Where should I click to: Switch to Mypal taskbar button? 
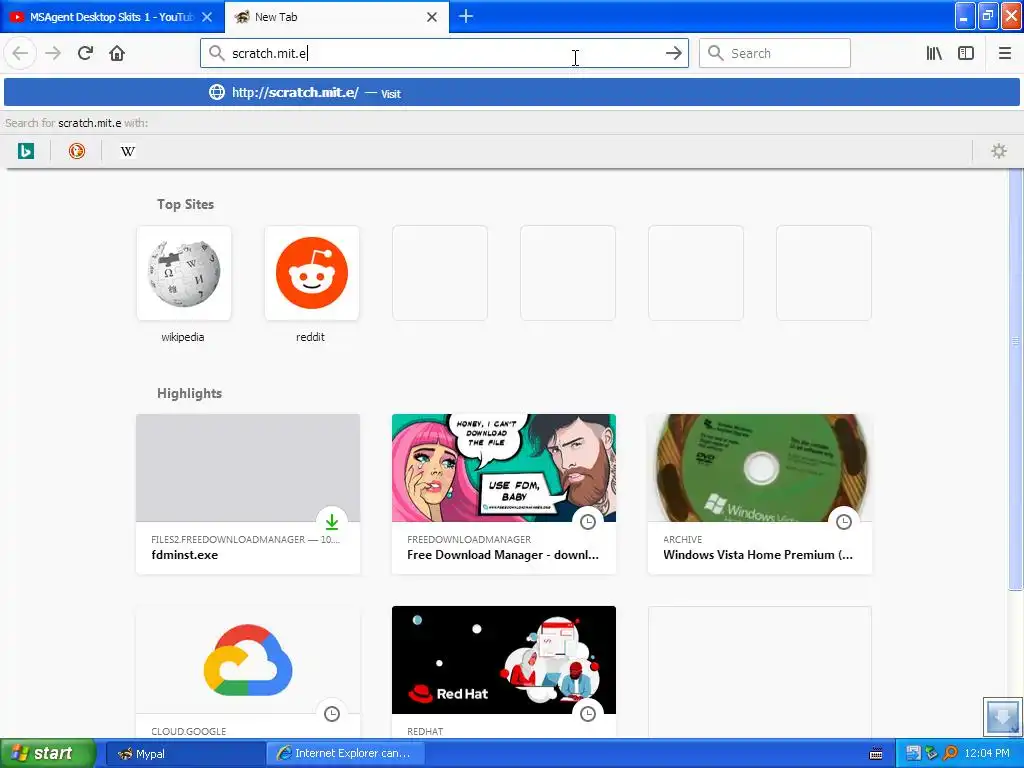click(x=184, y=754)
